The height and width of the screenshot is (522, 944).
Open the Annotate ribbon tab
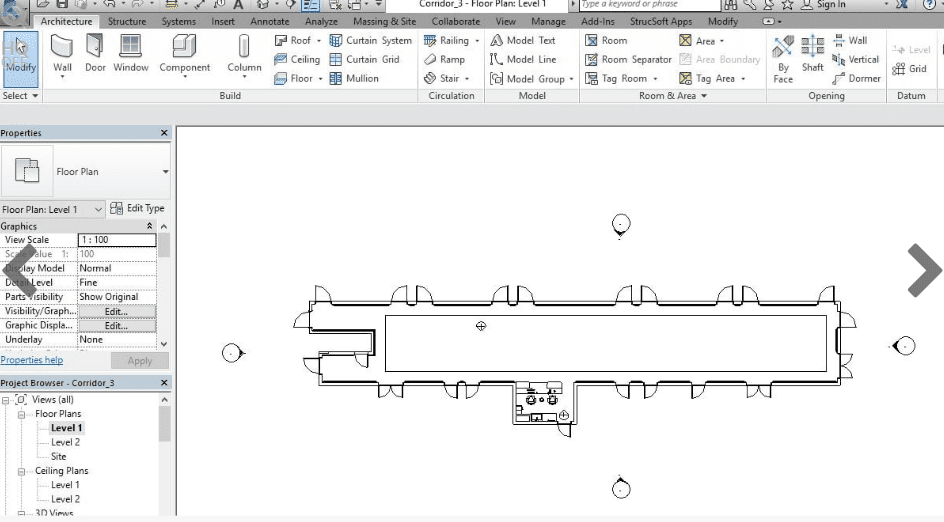[x=269, y=21]
